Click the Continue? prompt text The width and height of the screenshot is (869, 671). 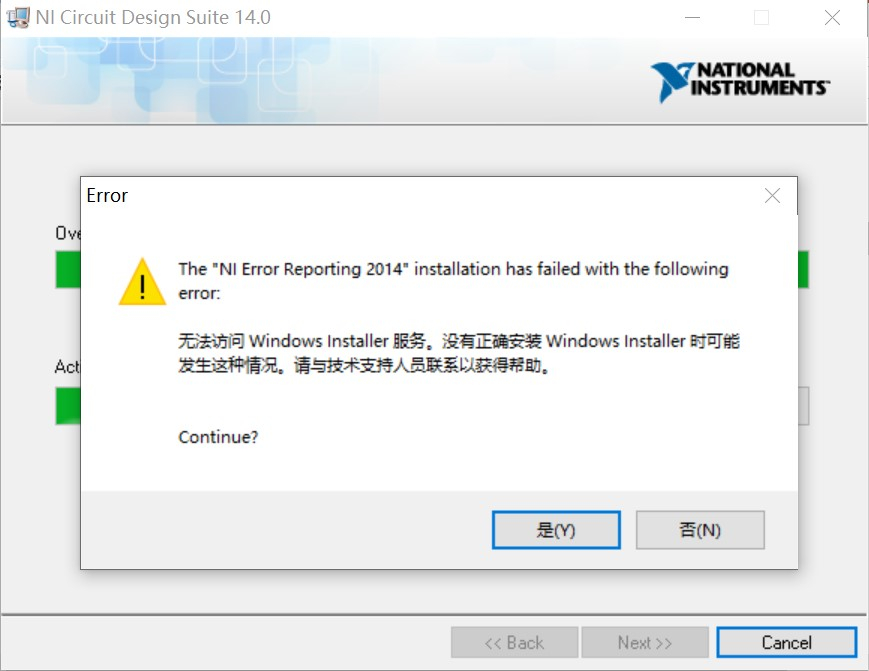tap(218, 437)
